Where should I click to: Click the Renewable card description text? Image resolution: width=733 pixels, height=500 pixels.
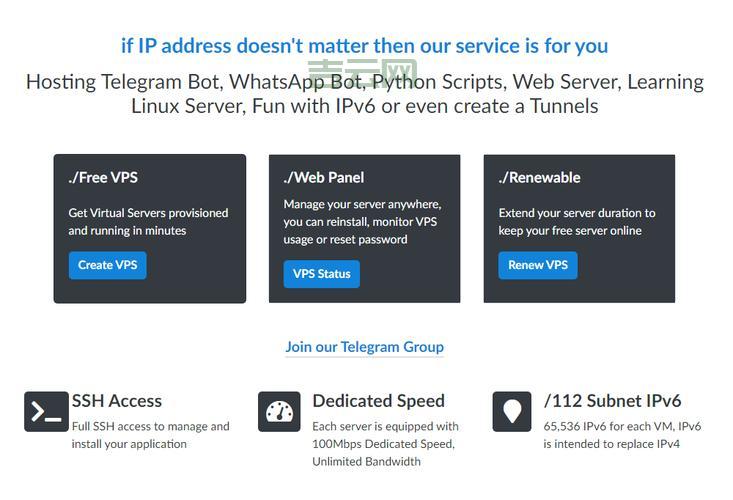(577, 221)
